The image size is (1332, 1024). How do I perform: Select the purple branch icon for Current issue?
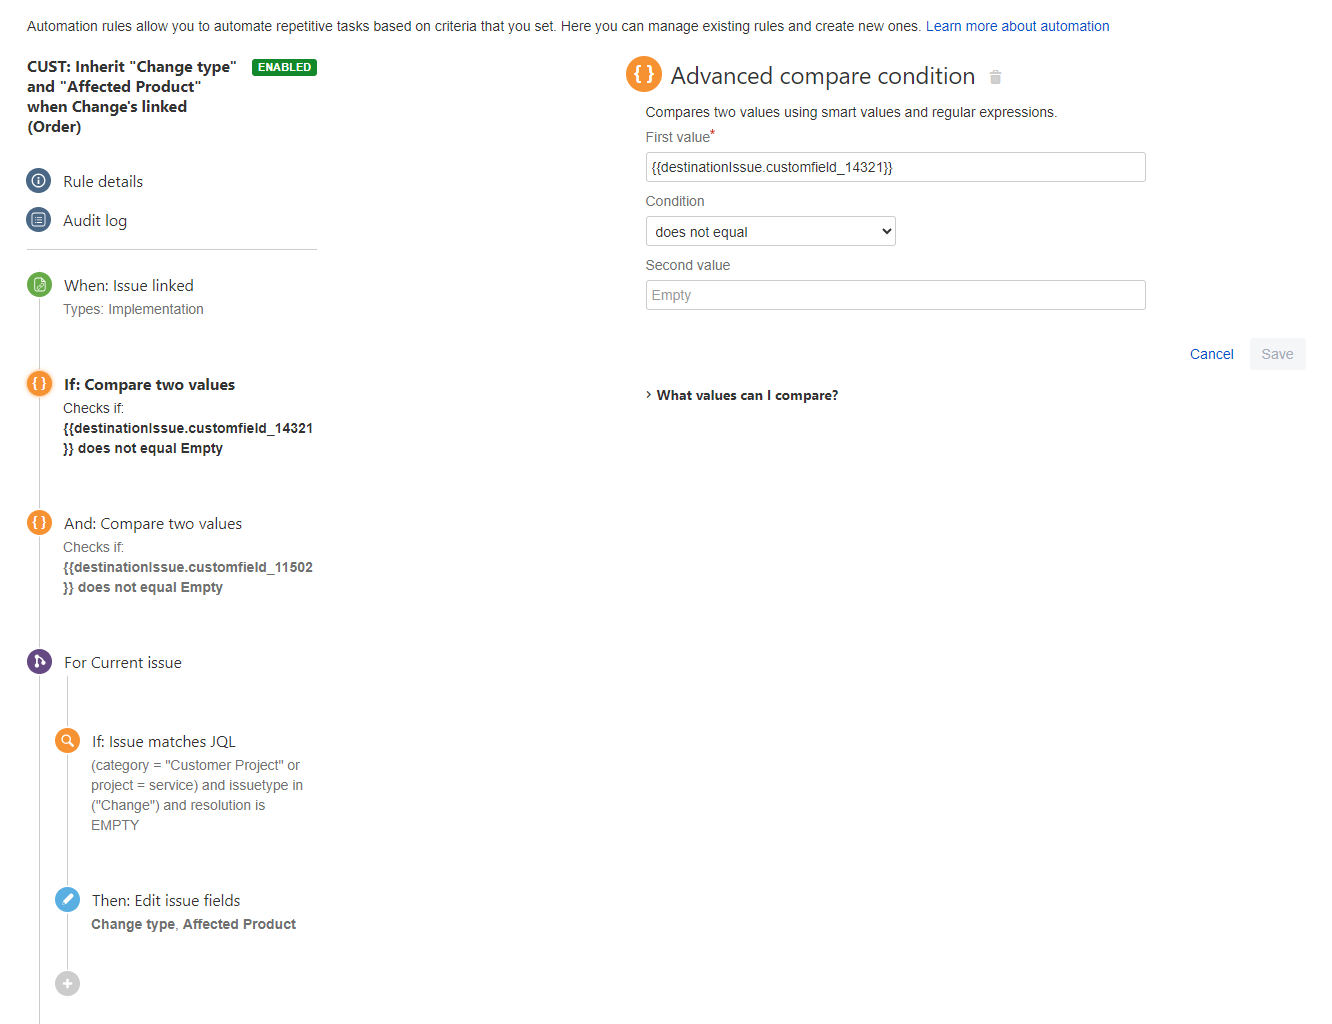tap(38, 661)
